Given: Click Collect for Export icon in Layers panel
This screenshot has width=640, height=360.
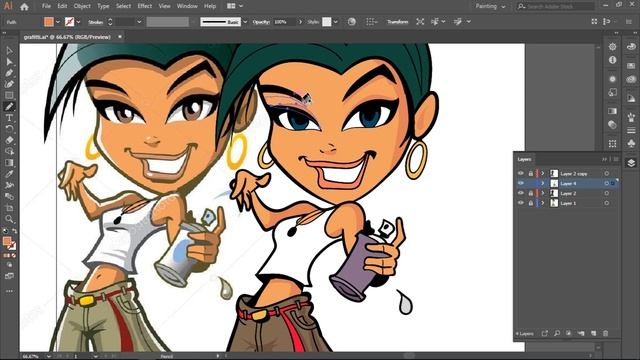Looking at the screenshot, I should pos(544,333).
